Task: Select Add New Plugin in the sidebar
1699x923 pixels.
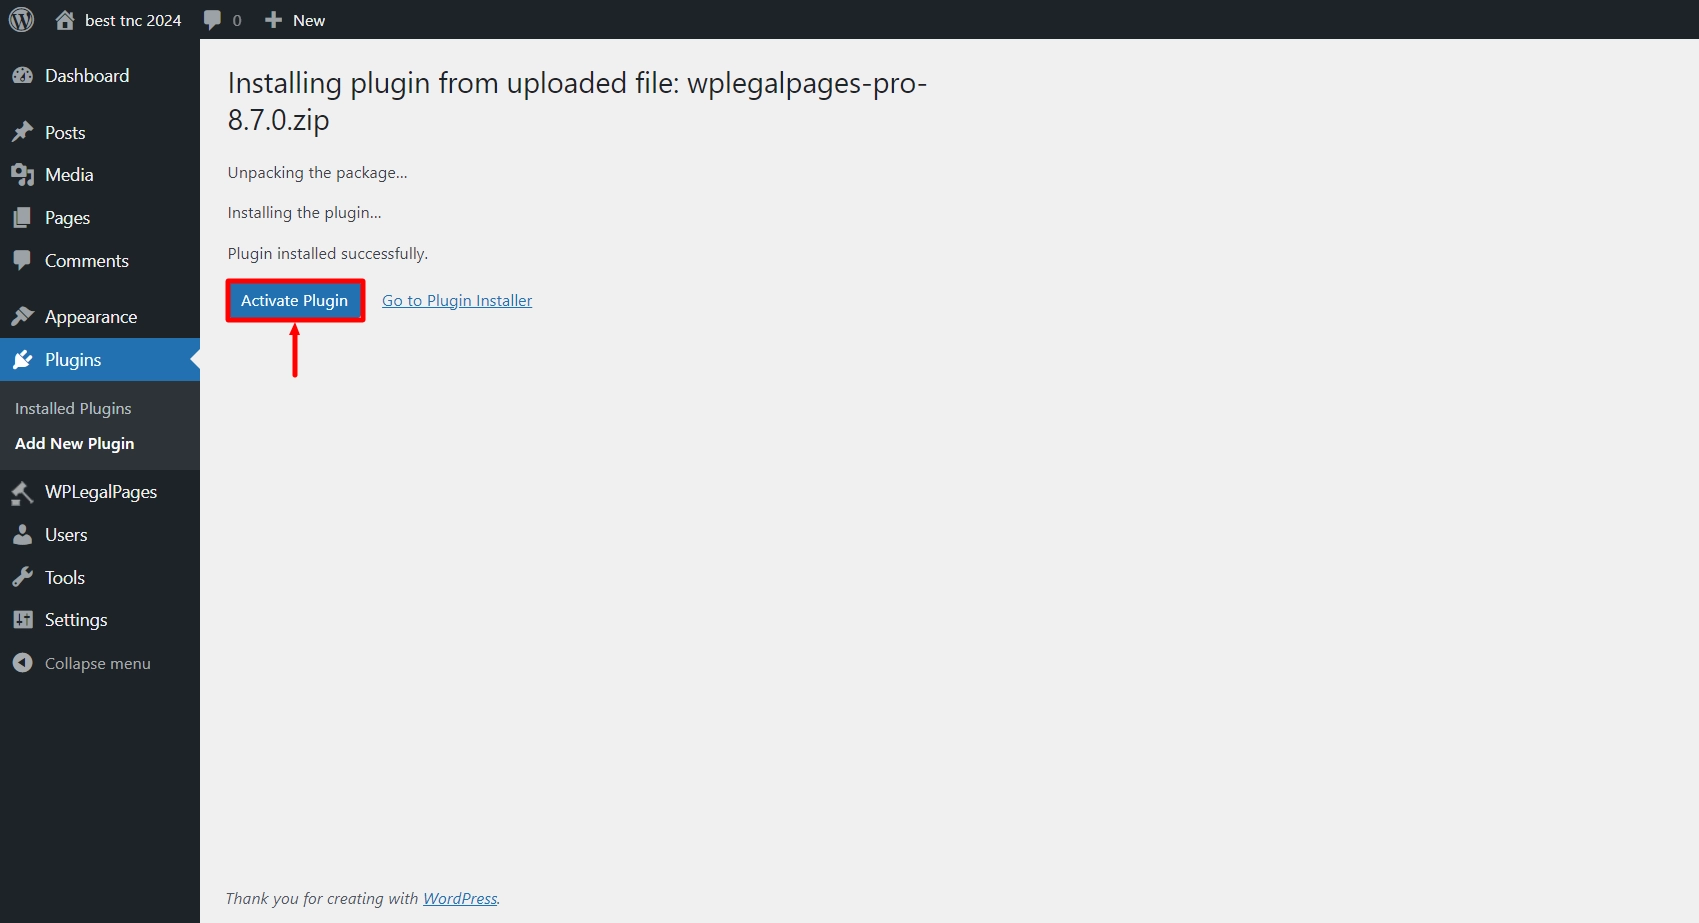Action: coord(74,443)
